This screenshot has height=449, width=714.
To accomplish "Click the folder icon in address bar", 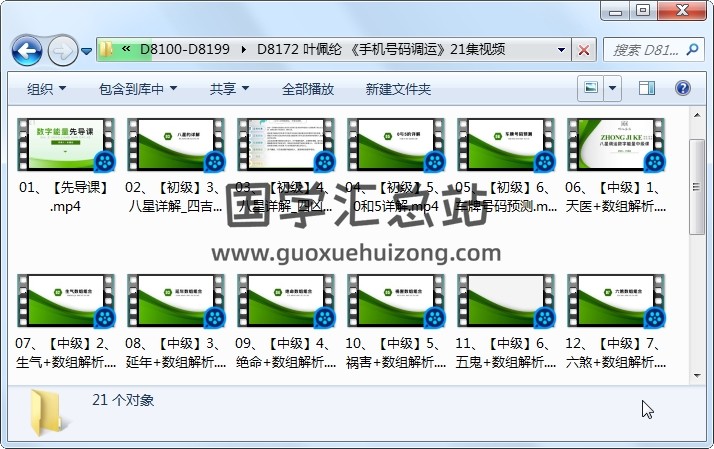I will click(x=108, y=49).
